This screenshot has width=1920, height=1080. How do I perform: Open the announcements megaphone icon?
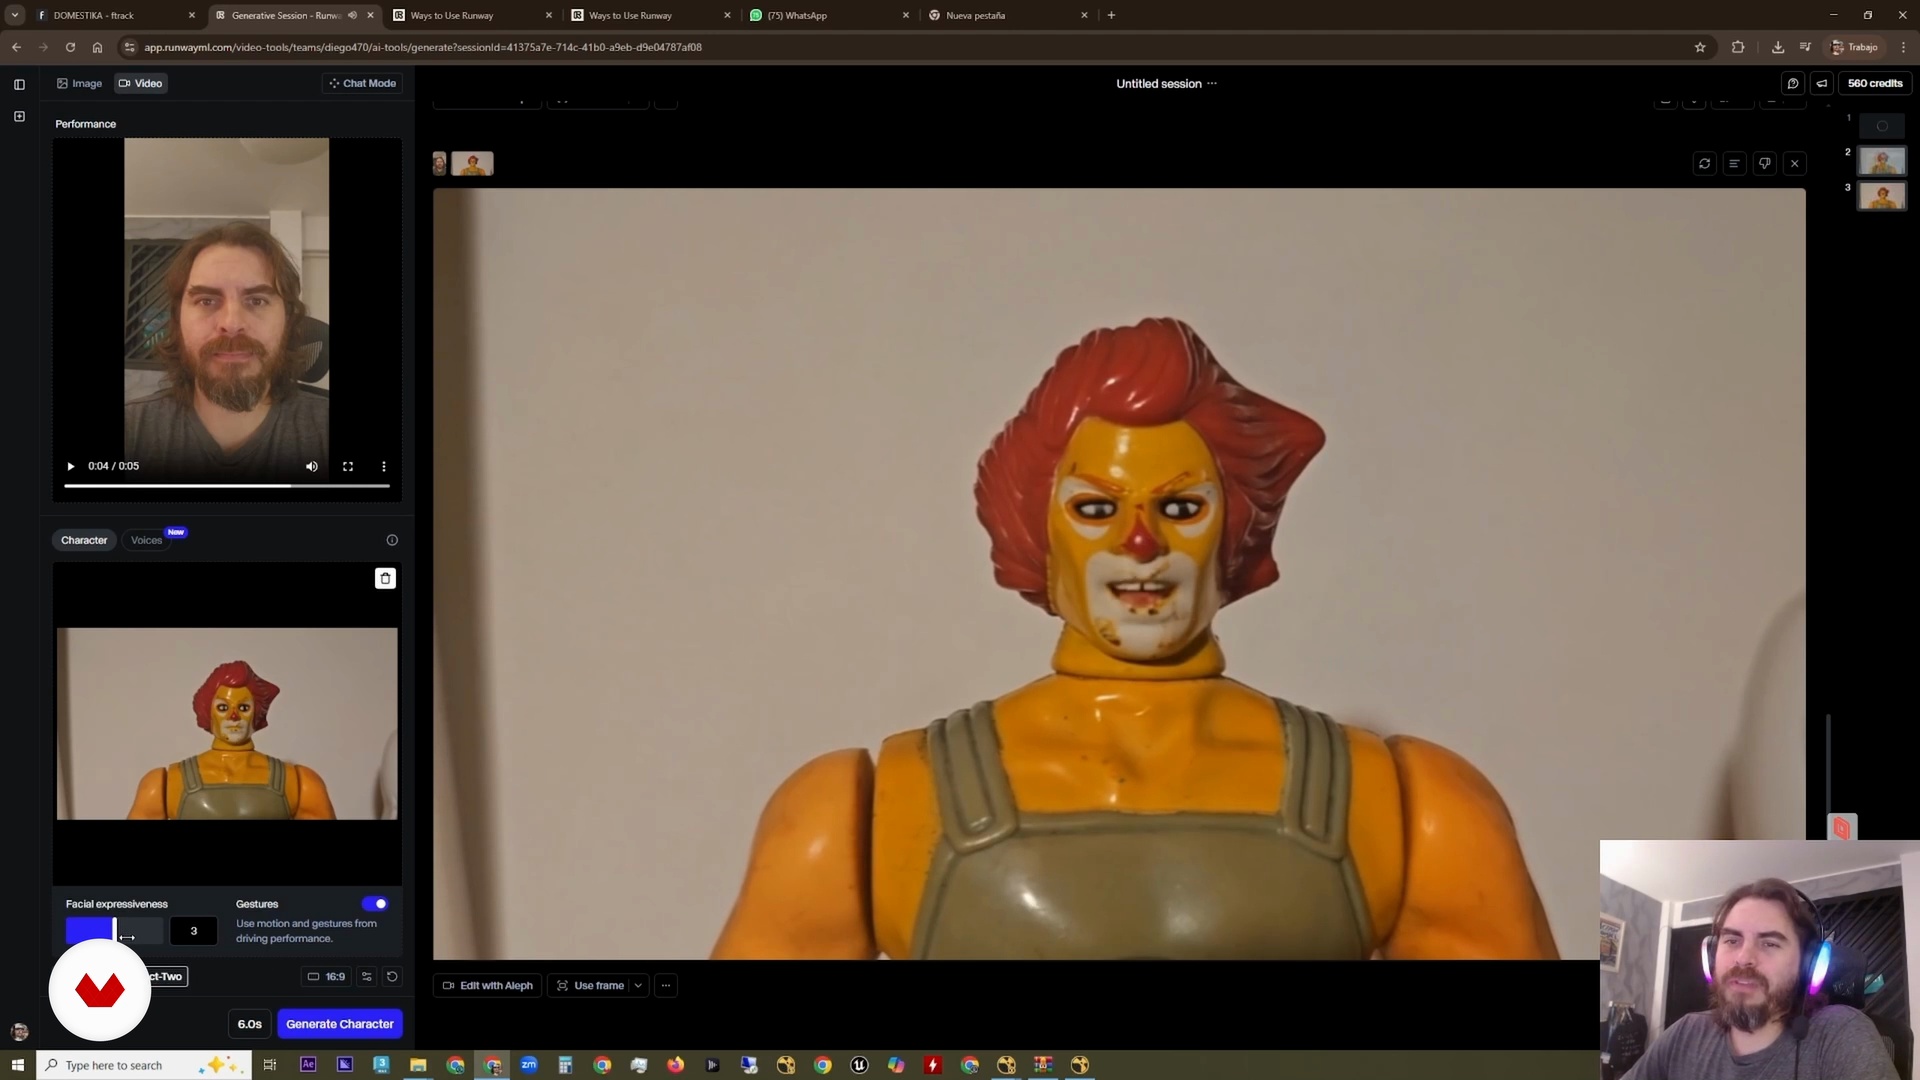[1822, 84]
